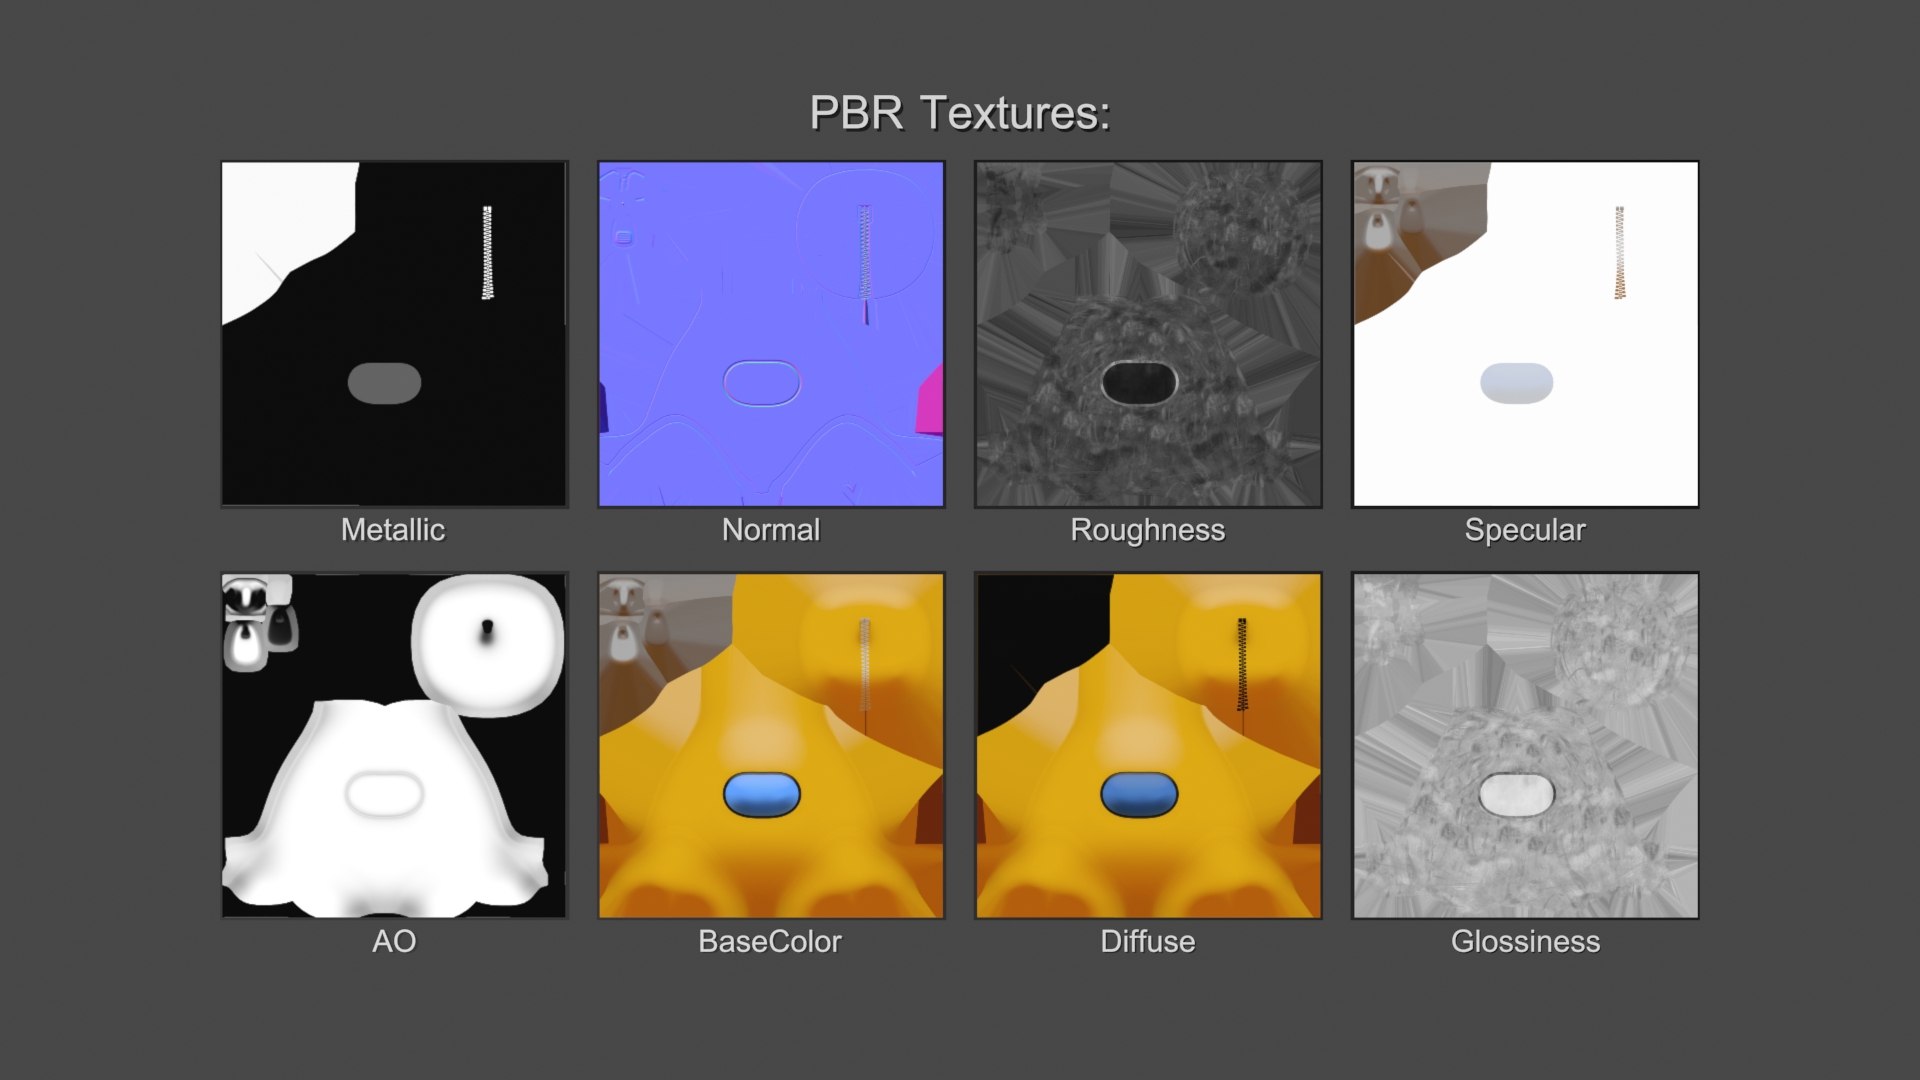Open the AO texture thumbnail
The image size is (1920, 1080).
[x=394, y=745]
